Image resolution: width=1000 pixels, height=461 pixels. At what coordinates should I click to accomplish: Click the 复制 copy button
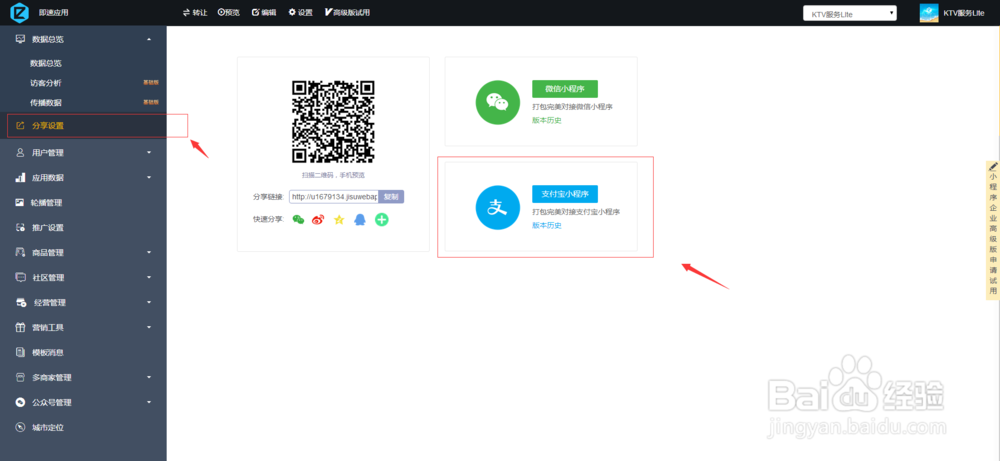click(x=391, y=197)
